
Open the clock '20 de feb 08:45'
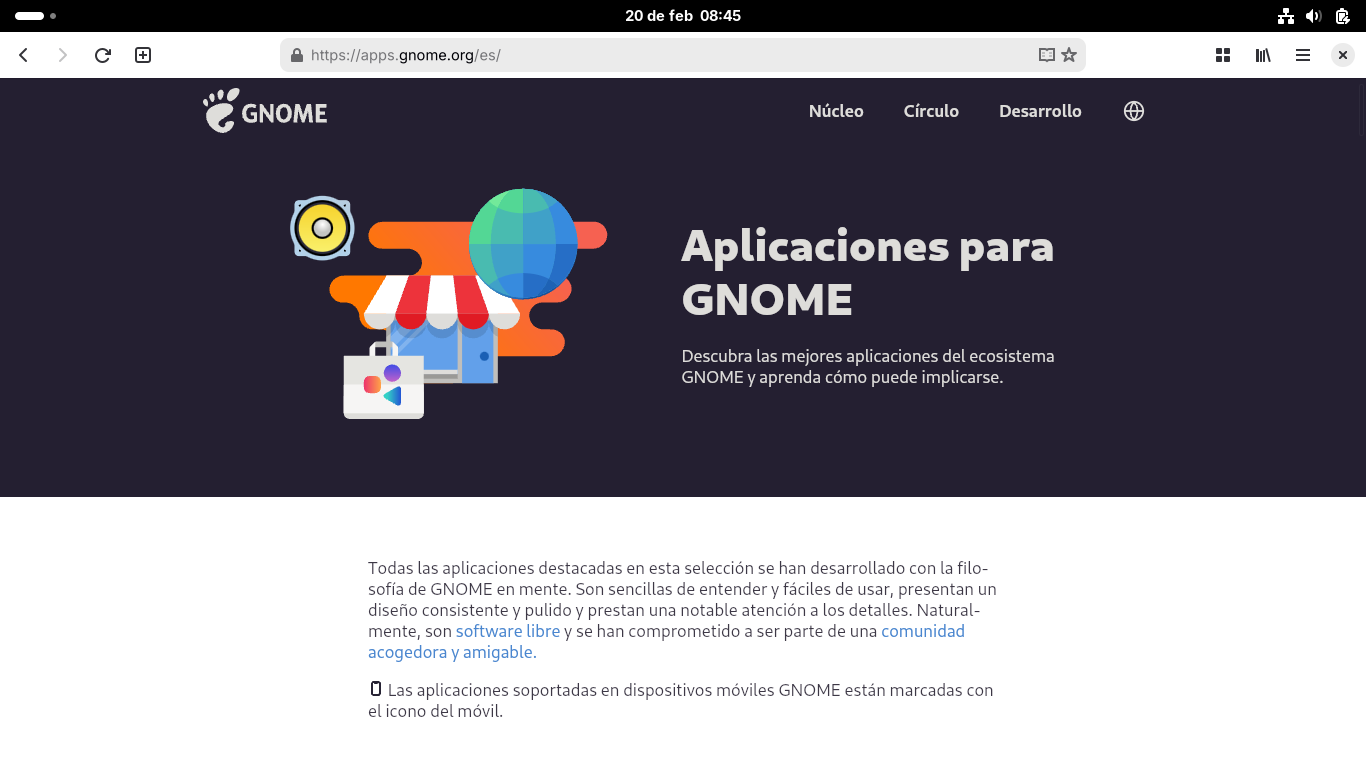683,16
